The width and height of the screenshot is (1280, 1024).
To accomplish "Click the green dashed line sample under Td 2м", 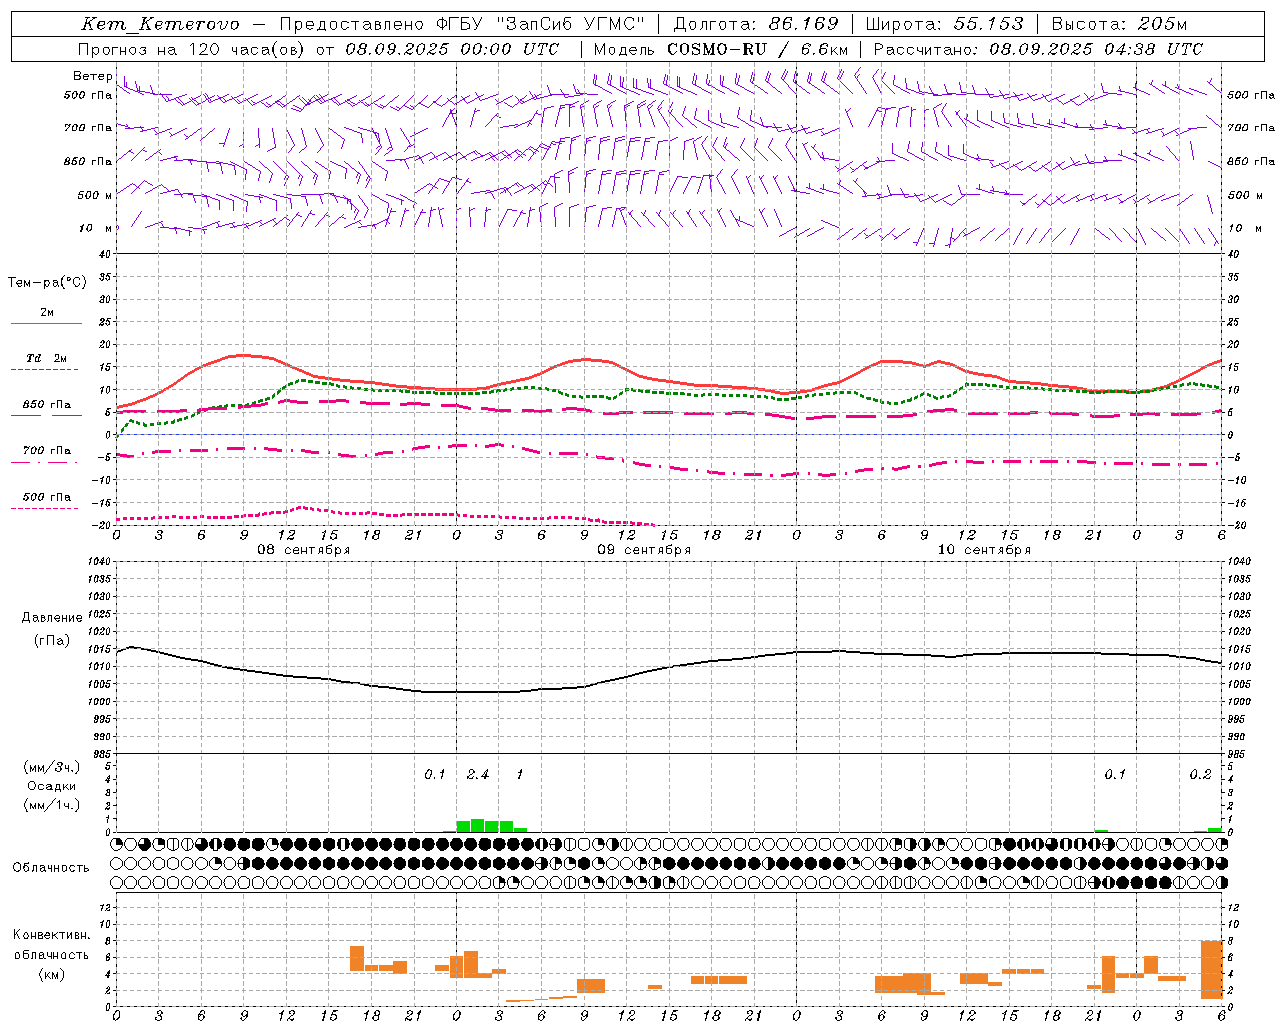I will 45,370.
